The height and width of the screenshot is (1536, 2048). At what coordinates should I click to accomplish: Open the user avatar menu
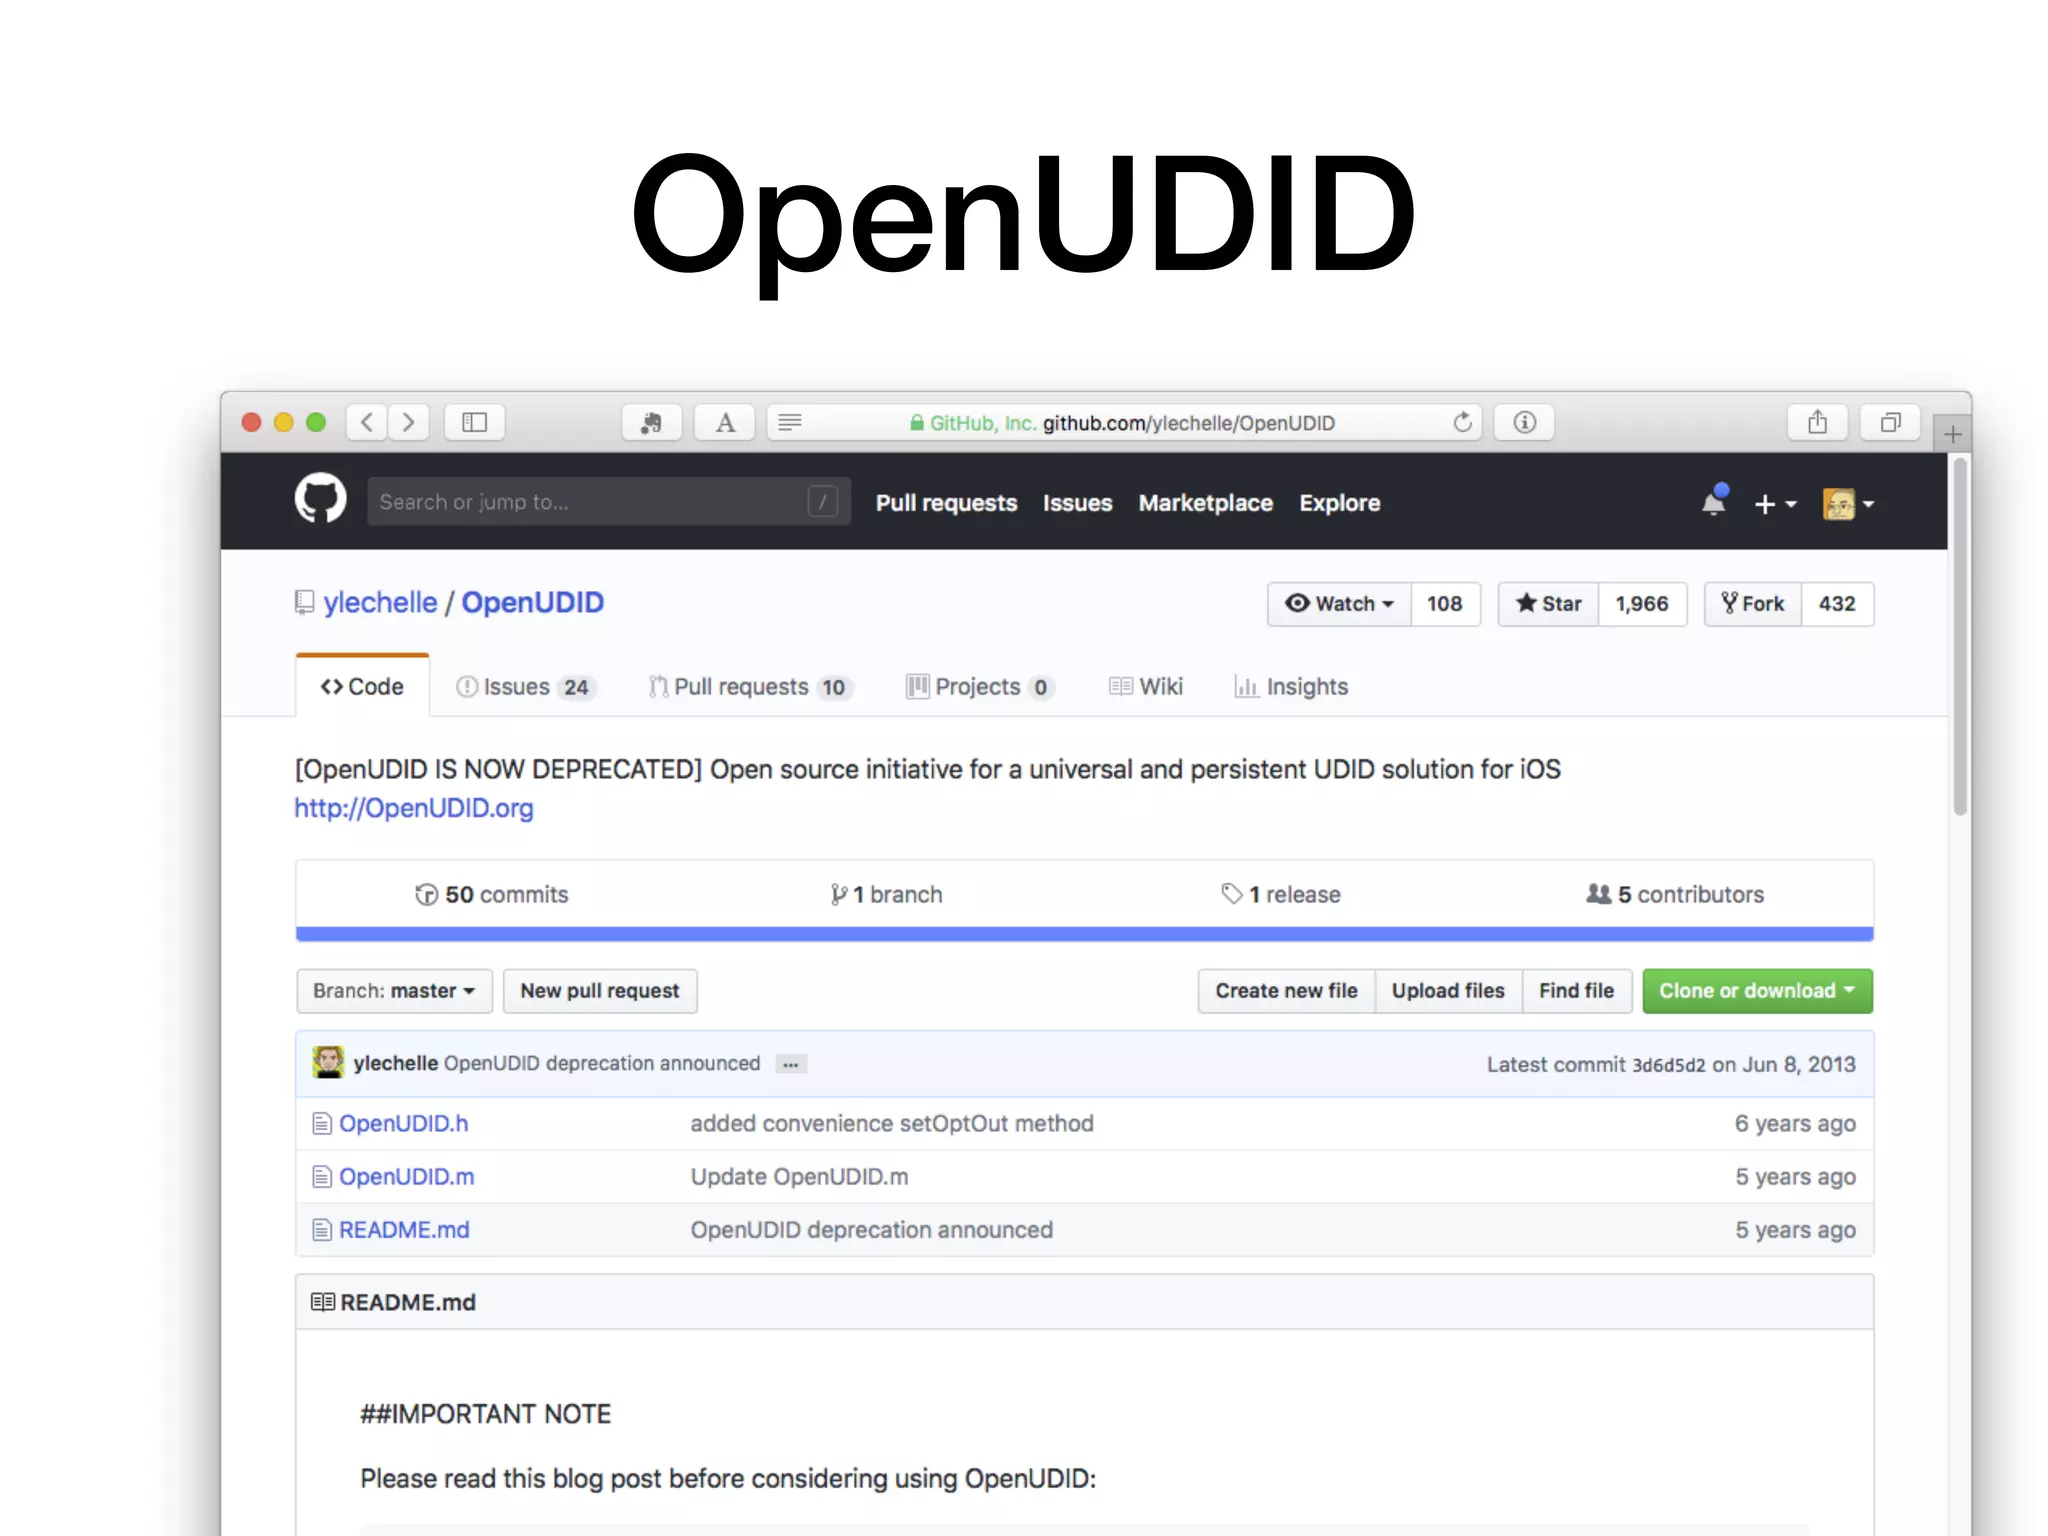1848,504
